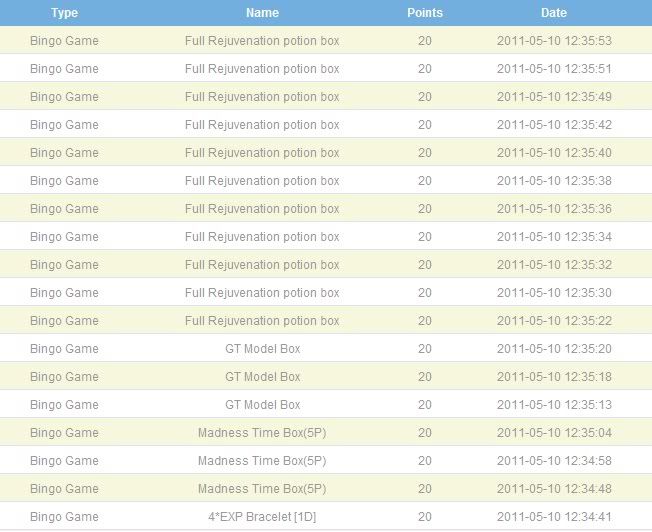Click Bingo Game in the 12:35:53 row
This screenshot has width=652, height=532.
pyautogui.click(x=64, y=41)
